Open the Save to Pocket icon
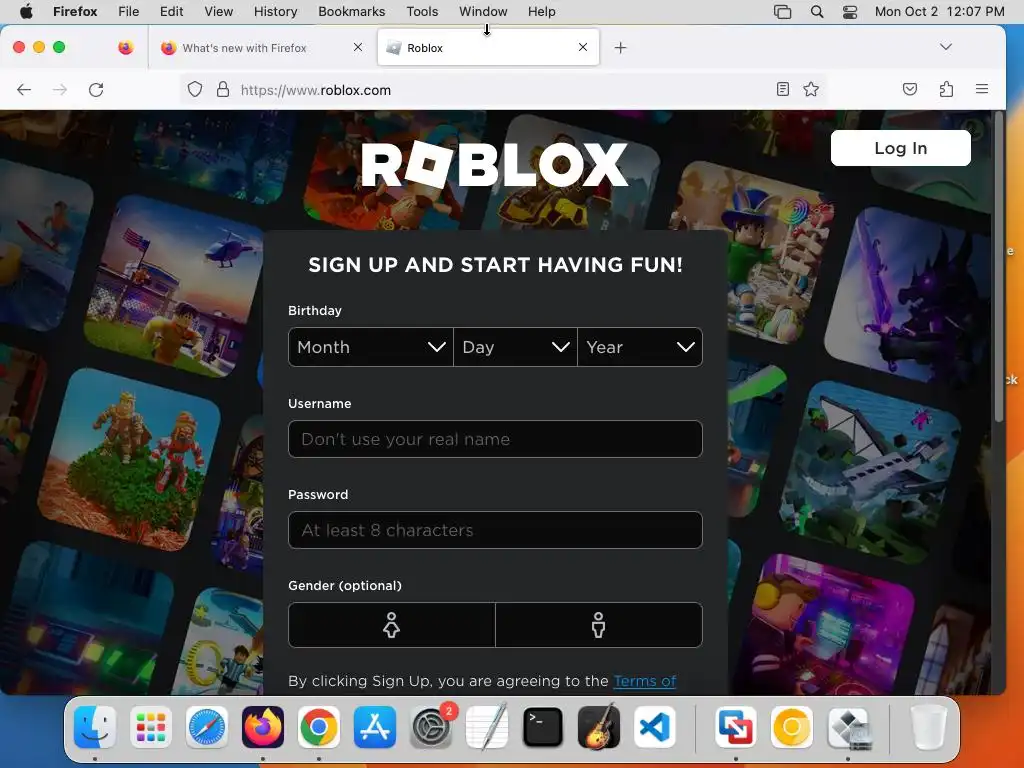The height and width of the screenshot is (768, 1024). pyautogui.click(x=910, y=89)
